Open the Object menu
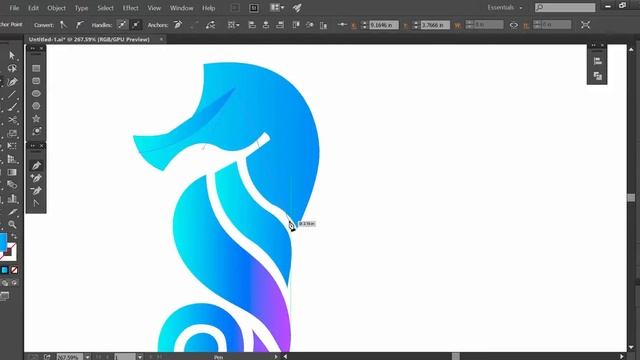 56,8
